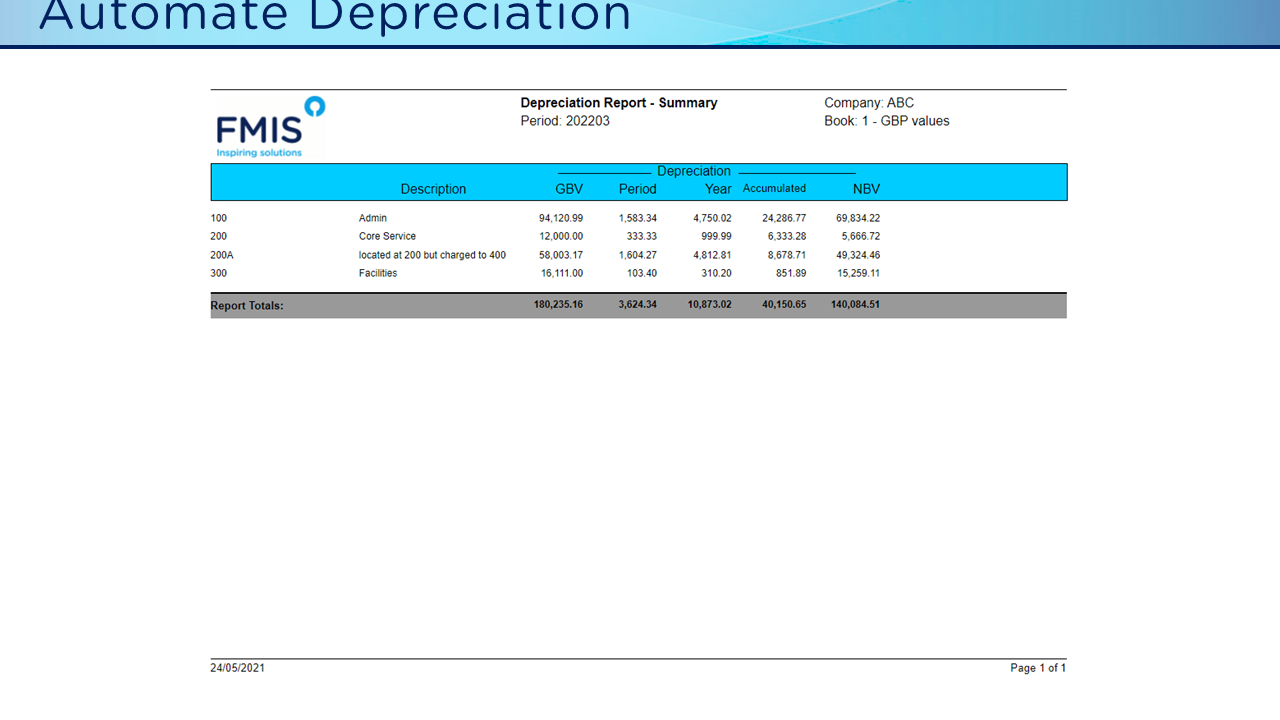This screenshot has height=720, width=1280.
Task: Click the Accumulated column header
Action: (x=775, y=188)
